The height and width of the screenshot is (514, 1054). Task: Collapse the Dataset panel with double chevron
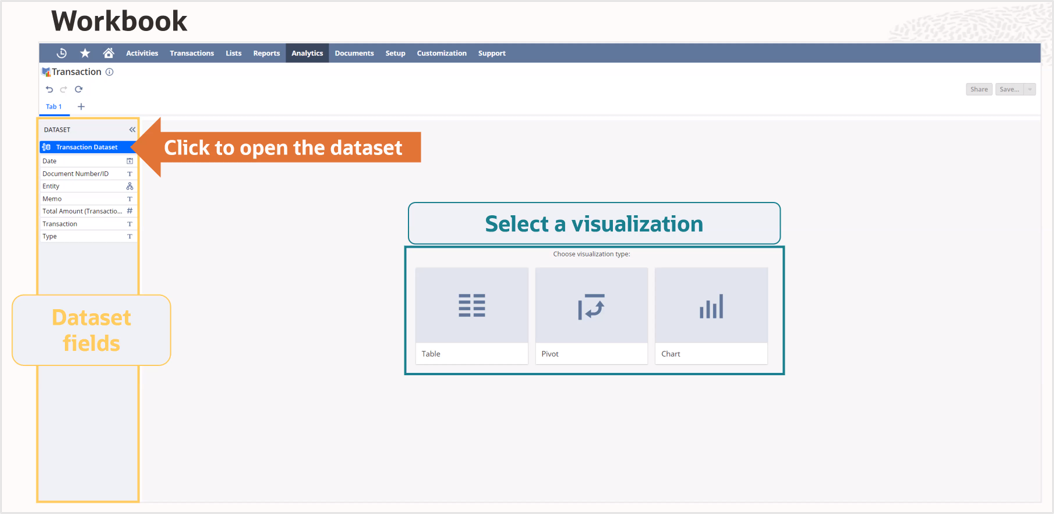[x=132, y=129]
